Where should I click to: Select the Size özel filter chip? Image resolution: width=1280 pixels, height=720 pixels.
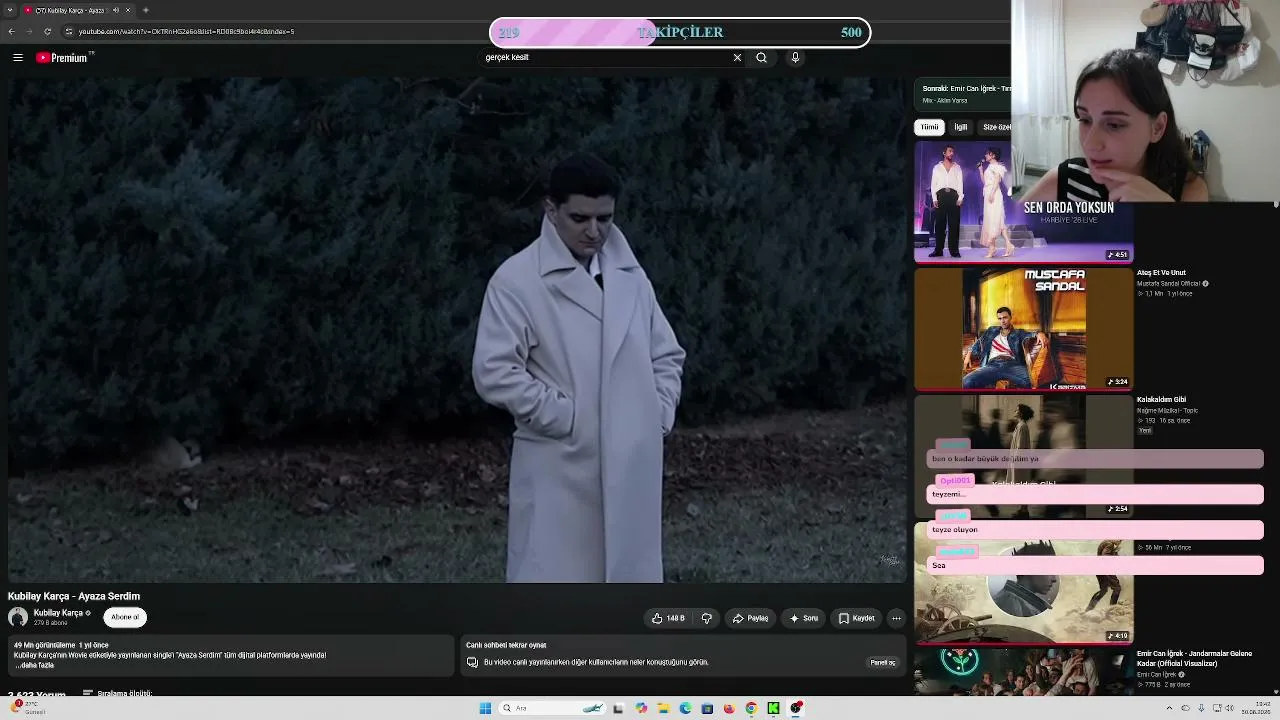997,127
